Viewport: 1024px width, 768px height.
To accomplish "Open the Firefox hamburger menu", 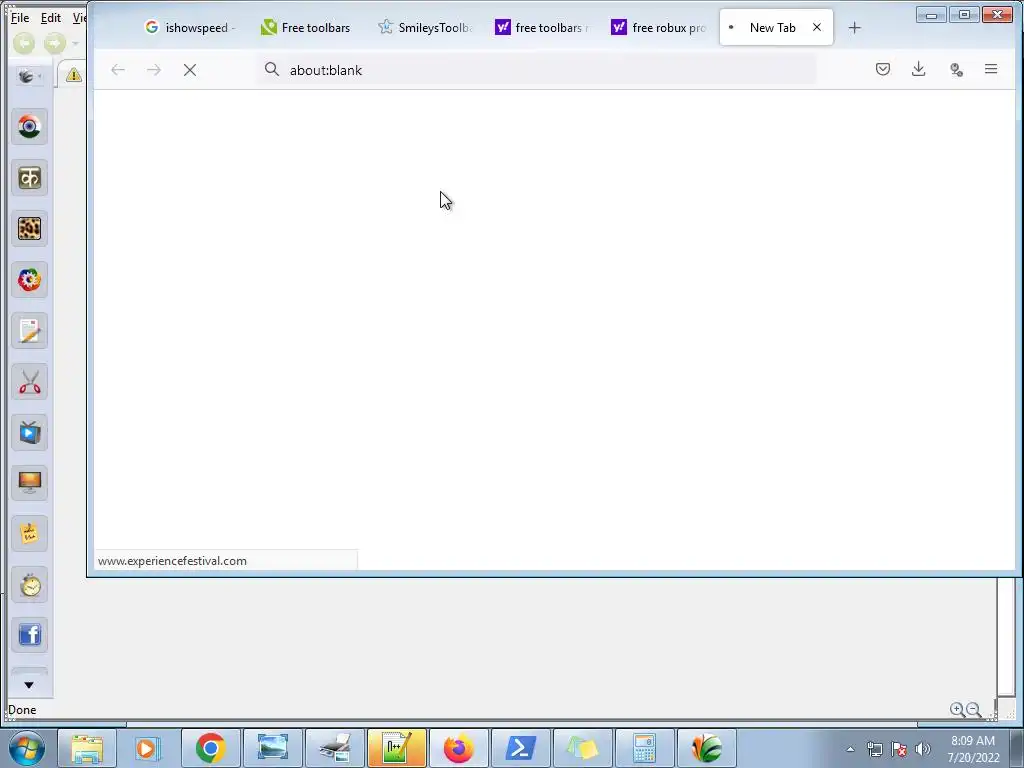I will point(991,69).
